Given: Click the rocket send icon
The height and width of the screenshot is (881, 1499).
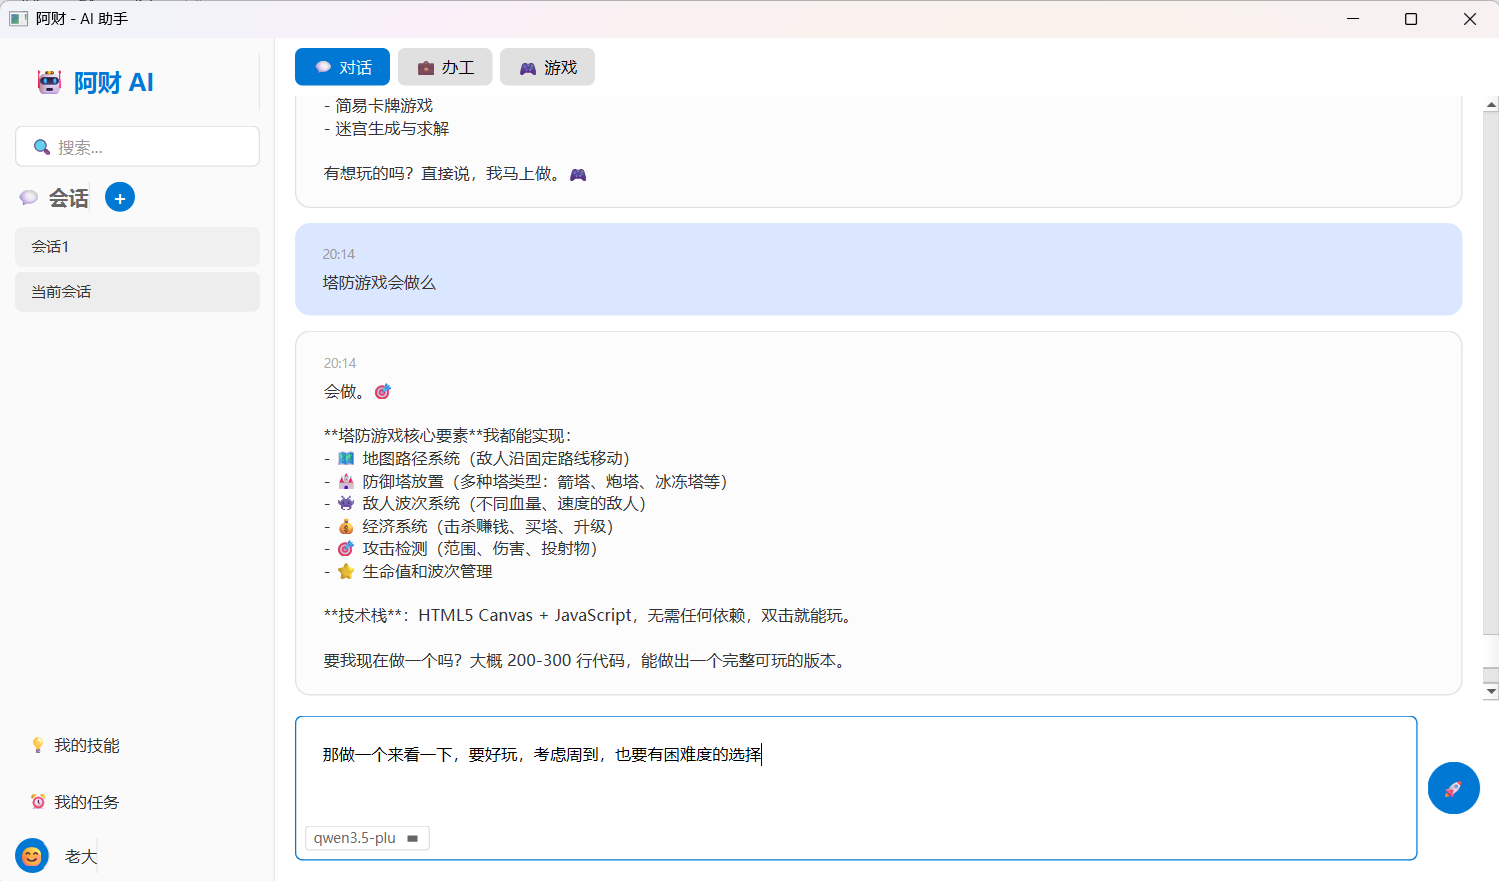Looking at the screenshot, I should click(x=1453, y=788).
